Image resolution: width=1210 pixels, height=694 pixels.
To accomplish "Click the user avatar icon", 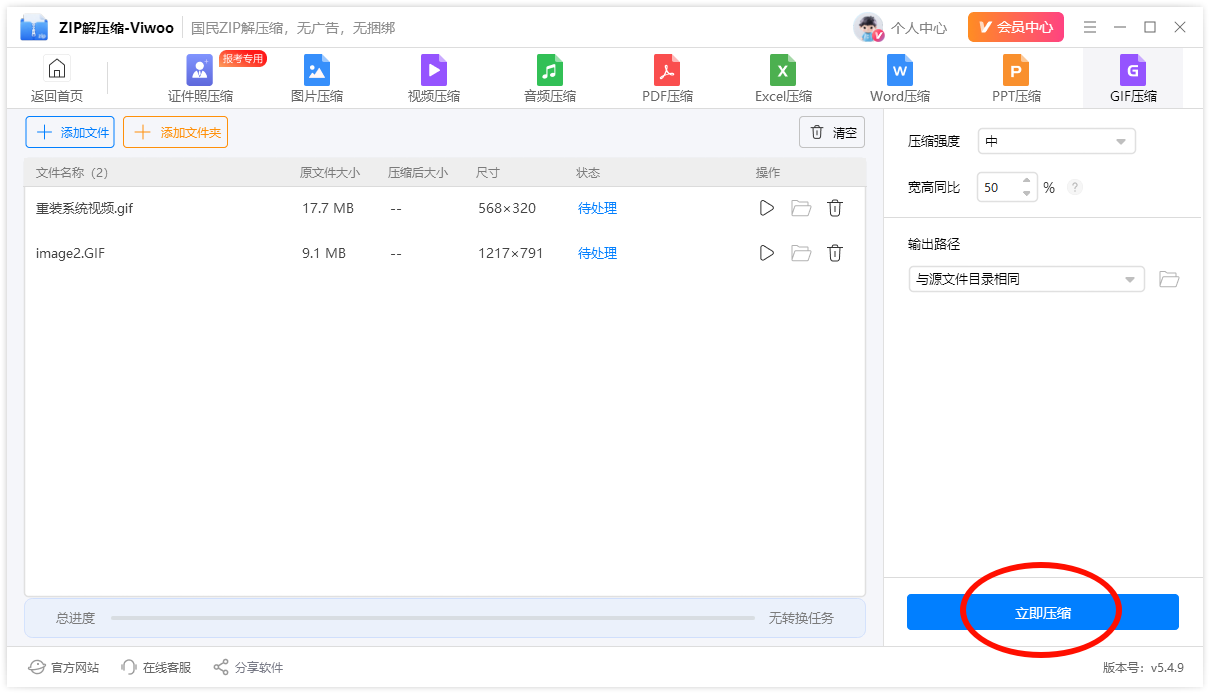I will (868, 27).
